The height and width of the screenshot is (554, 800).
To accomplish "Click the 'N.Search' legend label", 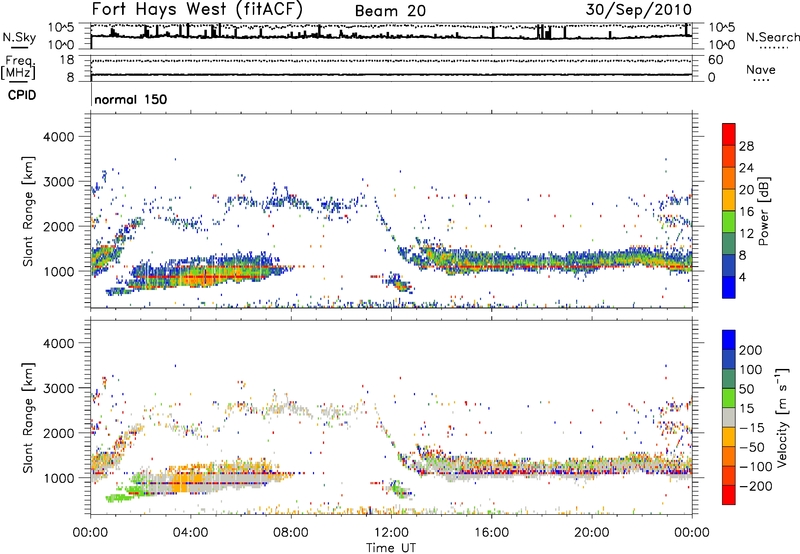I will 772,37.
